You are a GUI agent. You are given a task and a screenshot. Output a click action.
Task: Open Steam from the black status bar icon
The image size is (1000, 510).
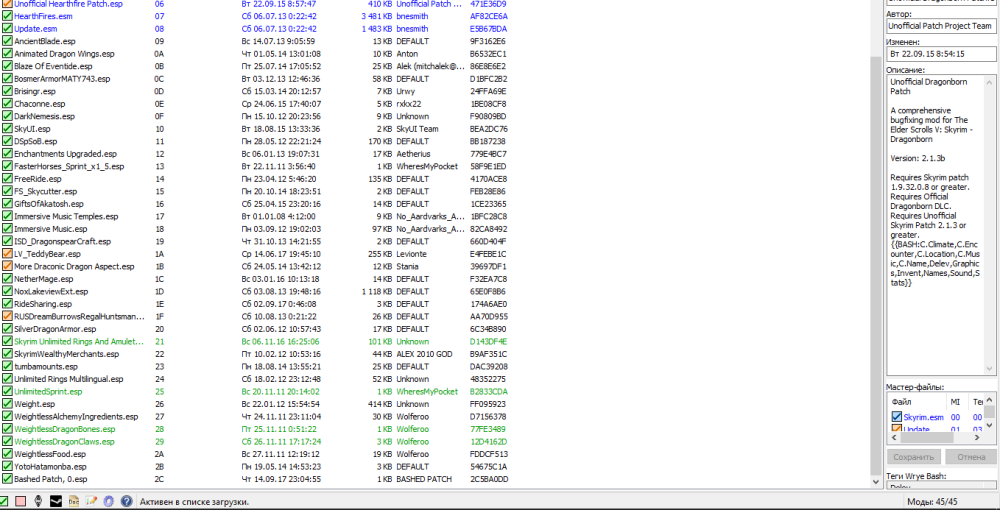[x=56, y=501]
